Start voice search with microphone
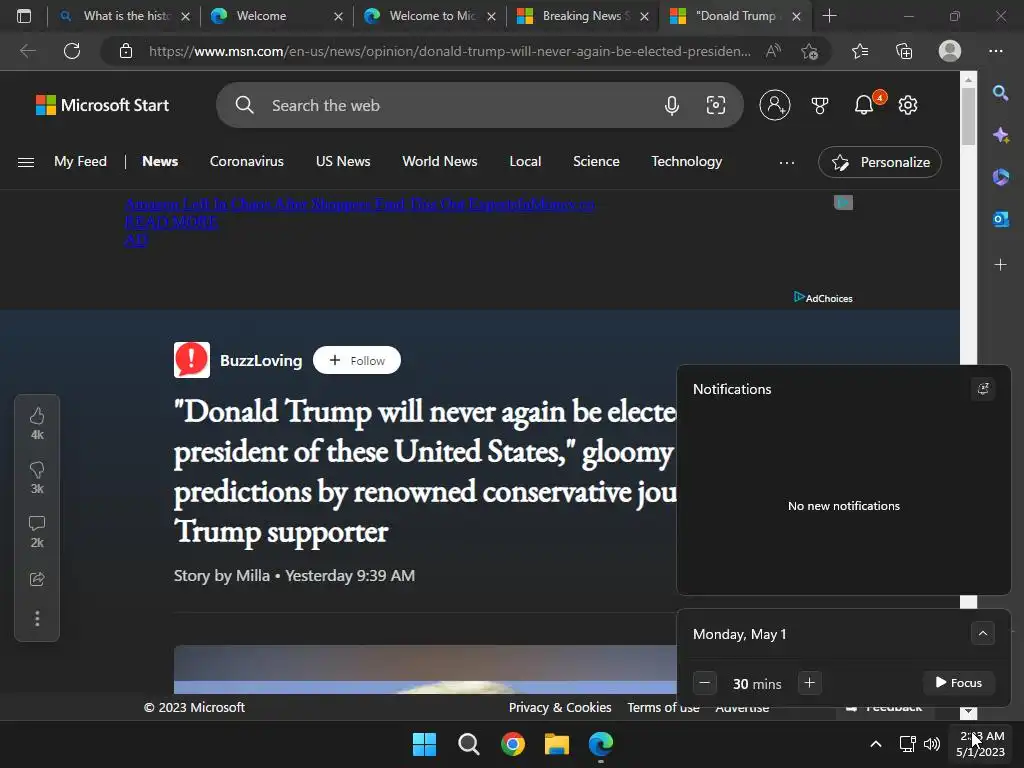Screen dimensions: 1024x768 click(671, 105)
